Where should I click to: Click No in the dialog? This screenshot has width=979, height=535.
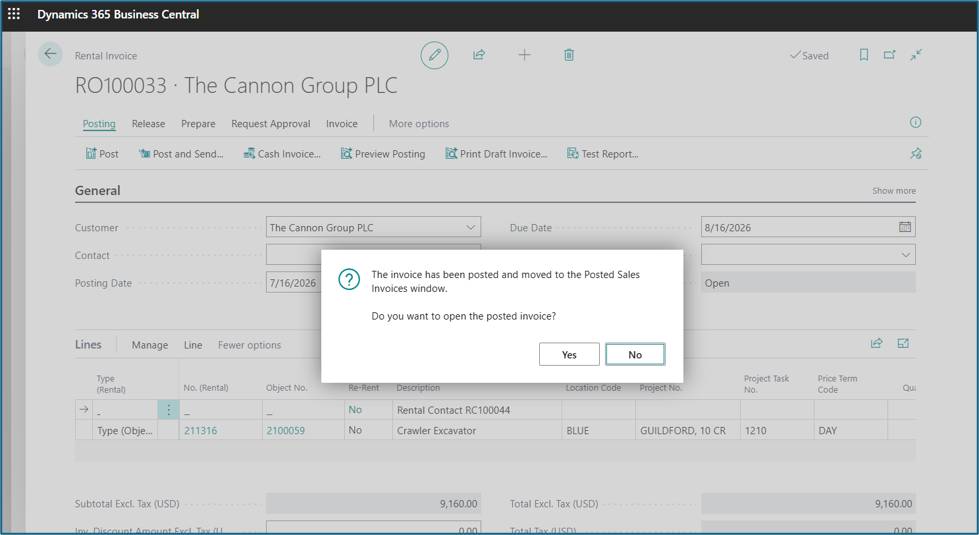(635, 355)
